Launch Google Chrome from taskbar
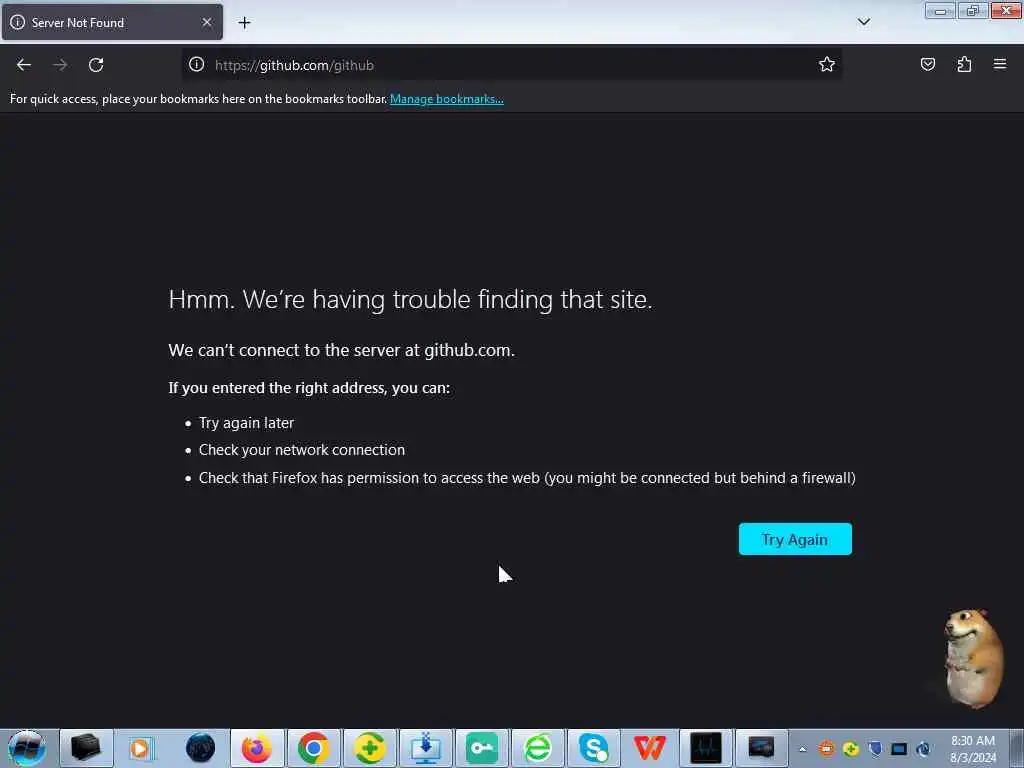 click(313, 748)
